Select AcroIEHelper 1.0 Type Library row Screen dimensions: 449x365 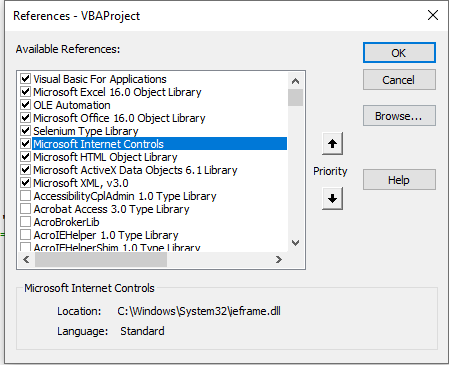pyautogui.click(x=106, y=235)
